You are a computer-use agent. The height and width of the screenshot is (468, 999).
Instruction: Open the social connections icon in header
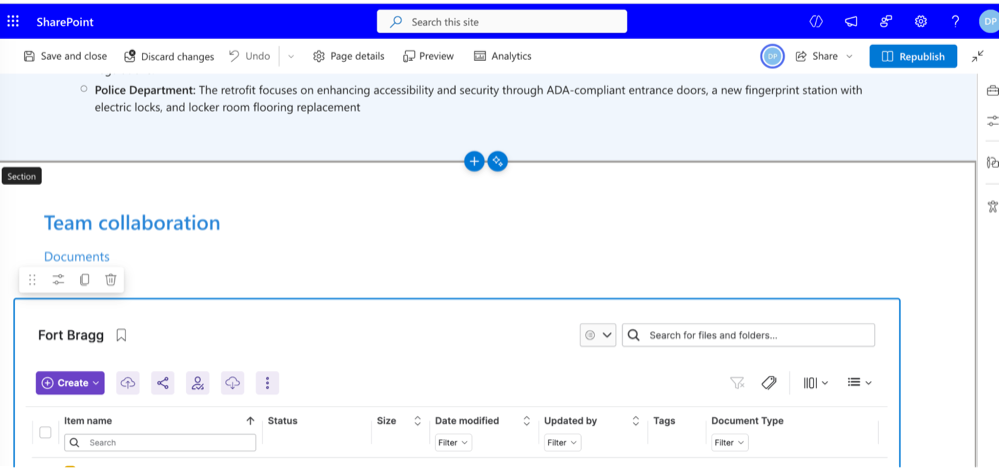click(886, 22)
